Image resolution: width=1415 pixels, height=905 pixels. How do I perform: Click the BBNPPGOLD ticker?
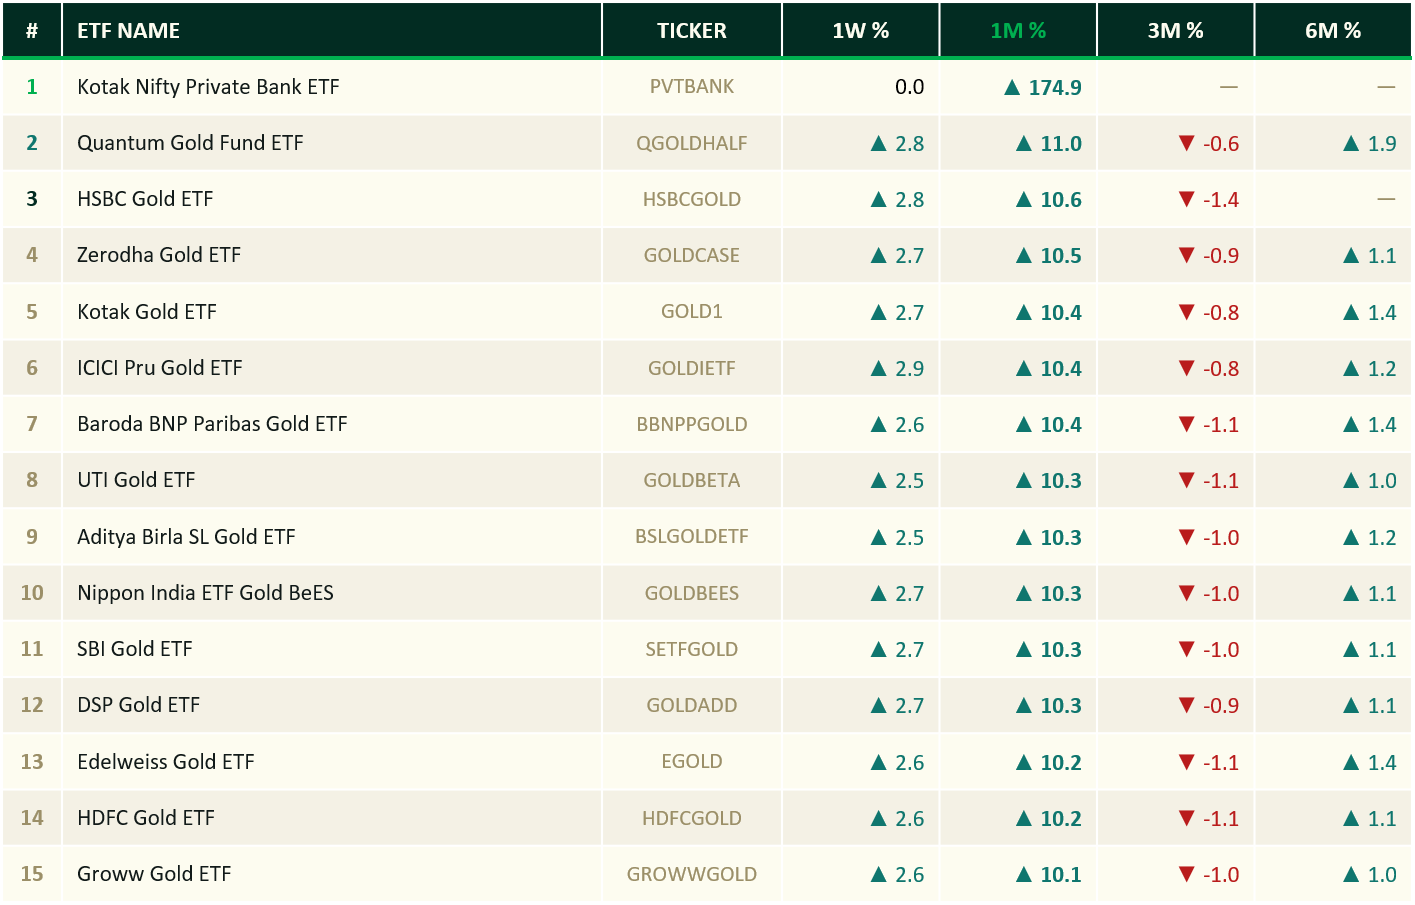[692, 424]
